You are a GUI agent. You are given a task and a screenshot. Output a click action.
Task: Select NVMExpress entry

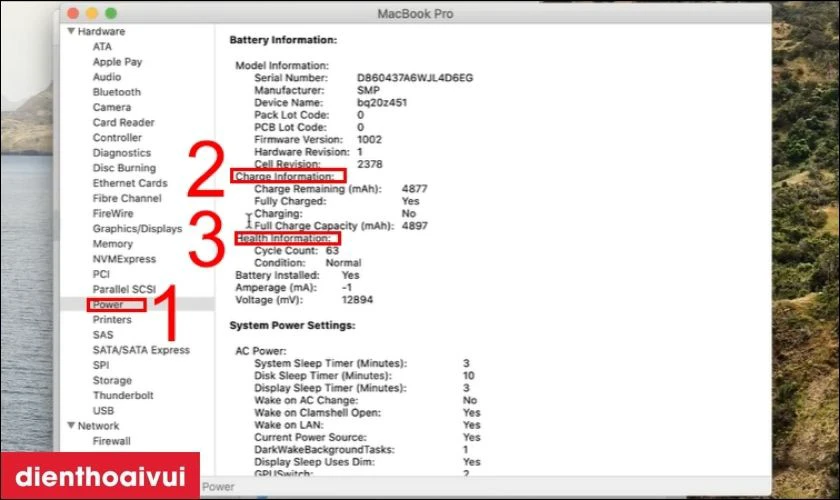point(124,259)
